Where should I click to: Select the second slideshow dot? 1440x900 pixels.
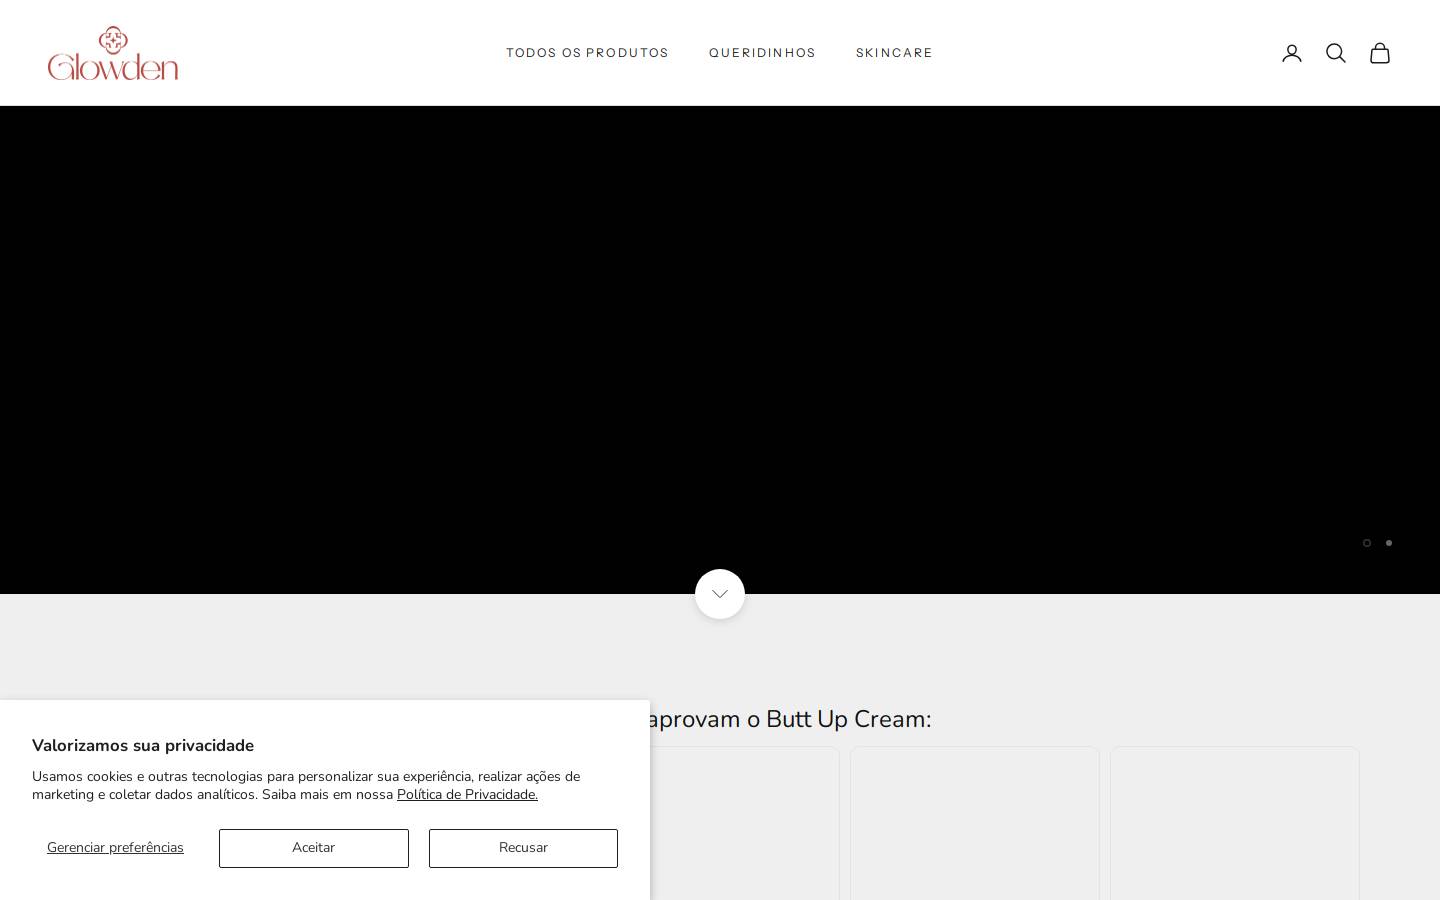(x=1389, y=543)
